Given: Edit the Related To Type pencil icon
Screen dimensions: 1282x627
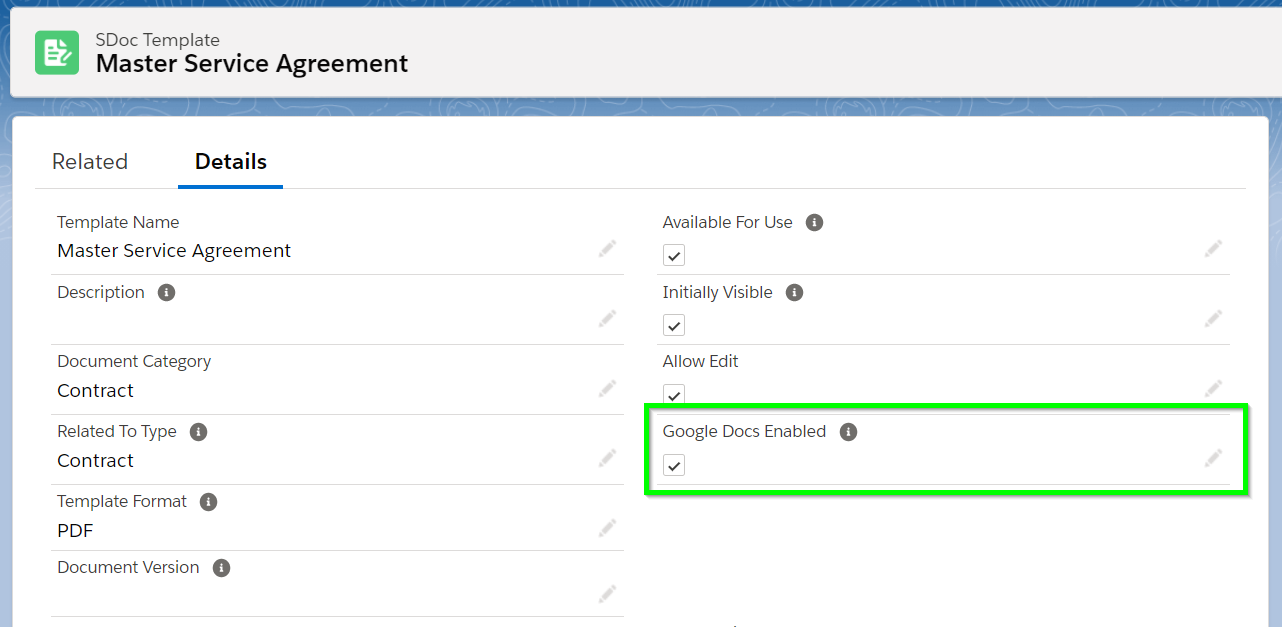Looking at the screenshot, I should [x=607, y=459].
